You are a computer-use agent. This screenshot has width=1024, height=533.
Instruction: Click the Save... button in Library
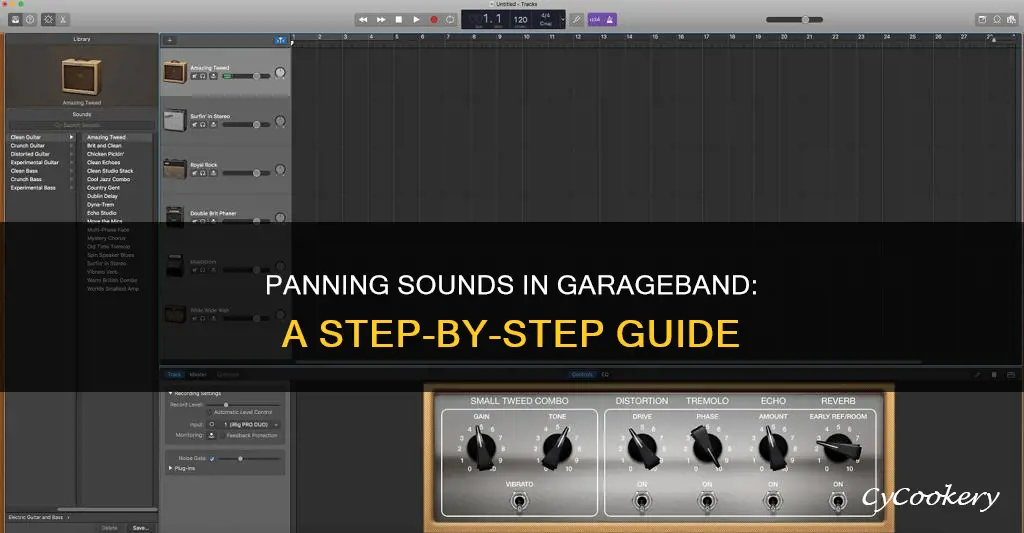coord(140,528)
